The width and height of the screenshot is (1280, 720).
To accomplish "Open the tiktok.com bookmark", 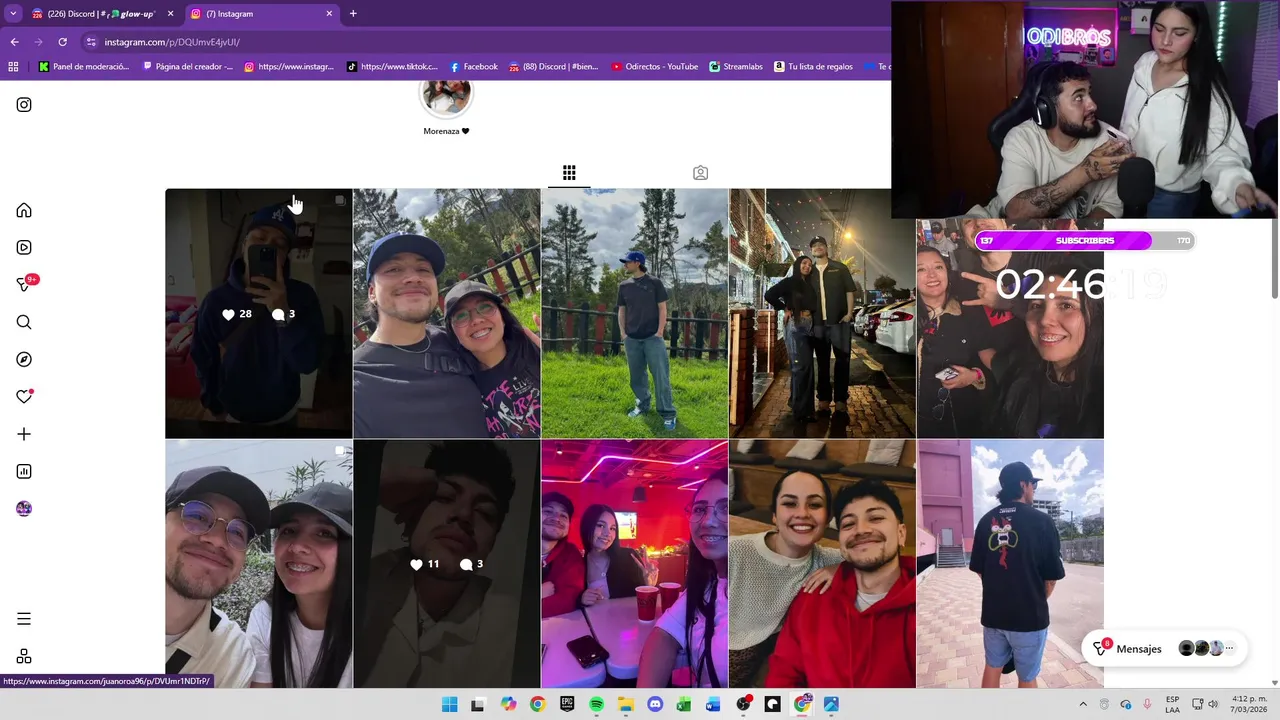I will (x=392, y=67).
